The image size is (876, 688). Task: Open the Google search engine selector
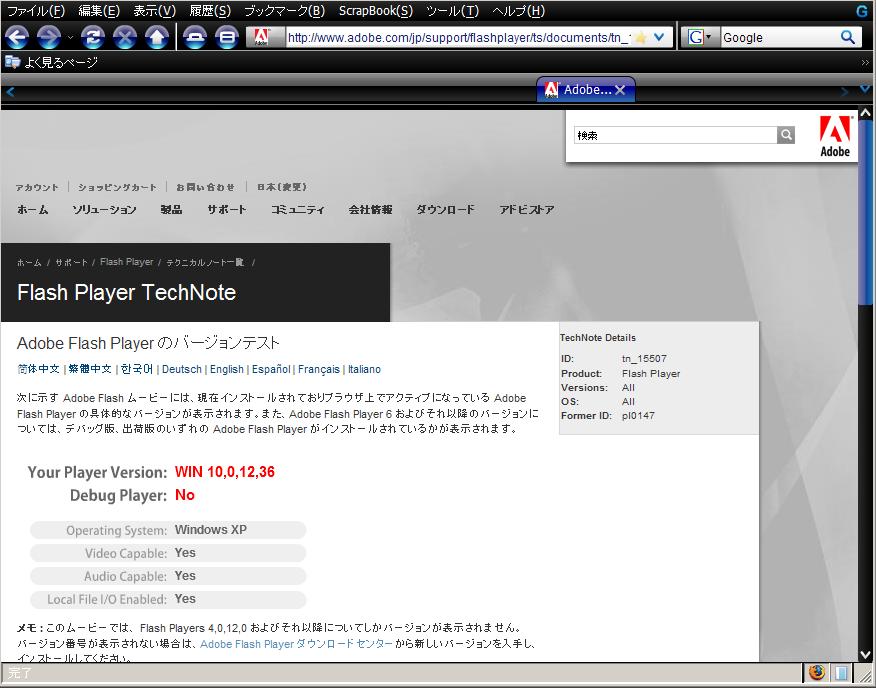point(699,37)
